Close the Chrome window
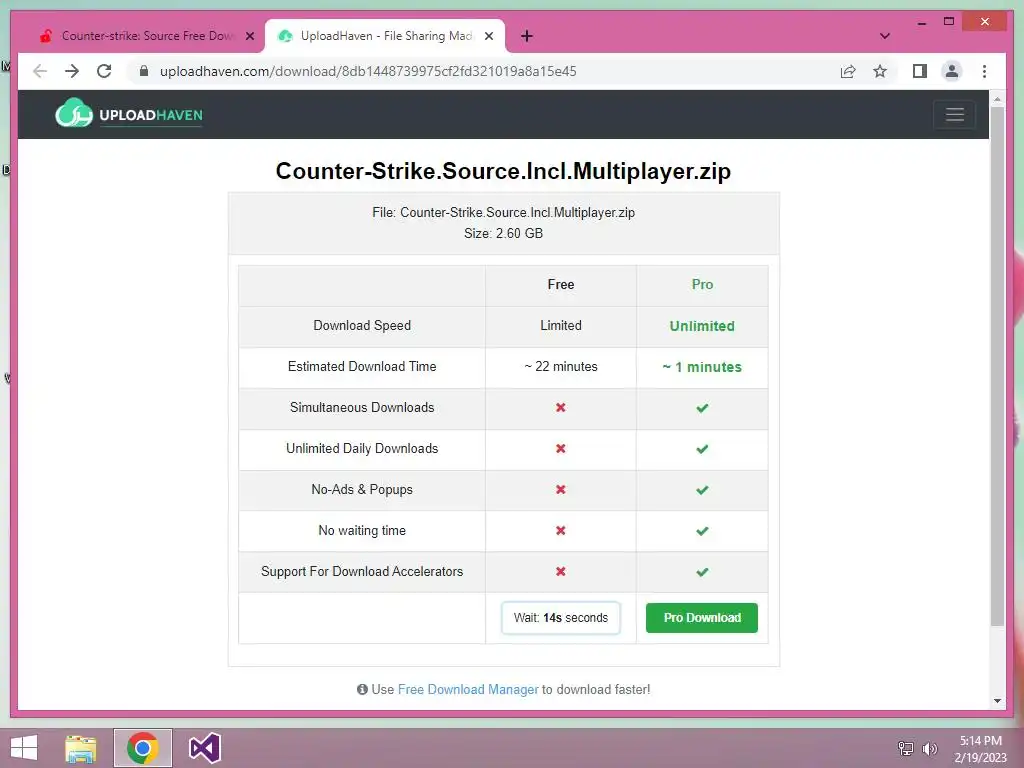1024x768 pixels. tap(985, 22)
